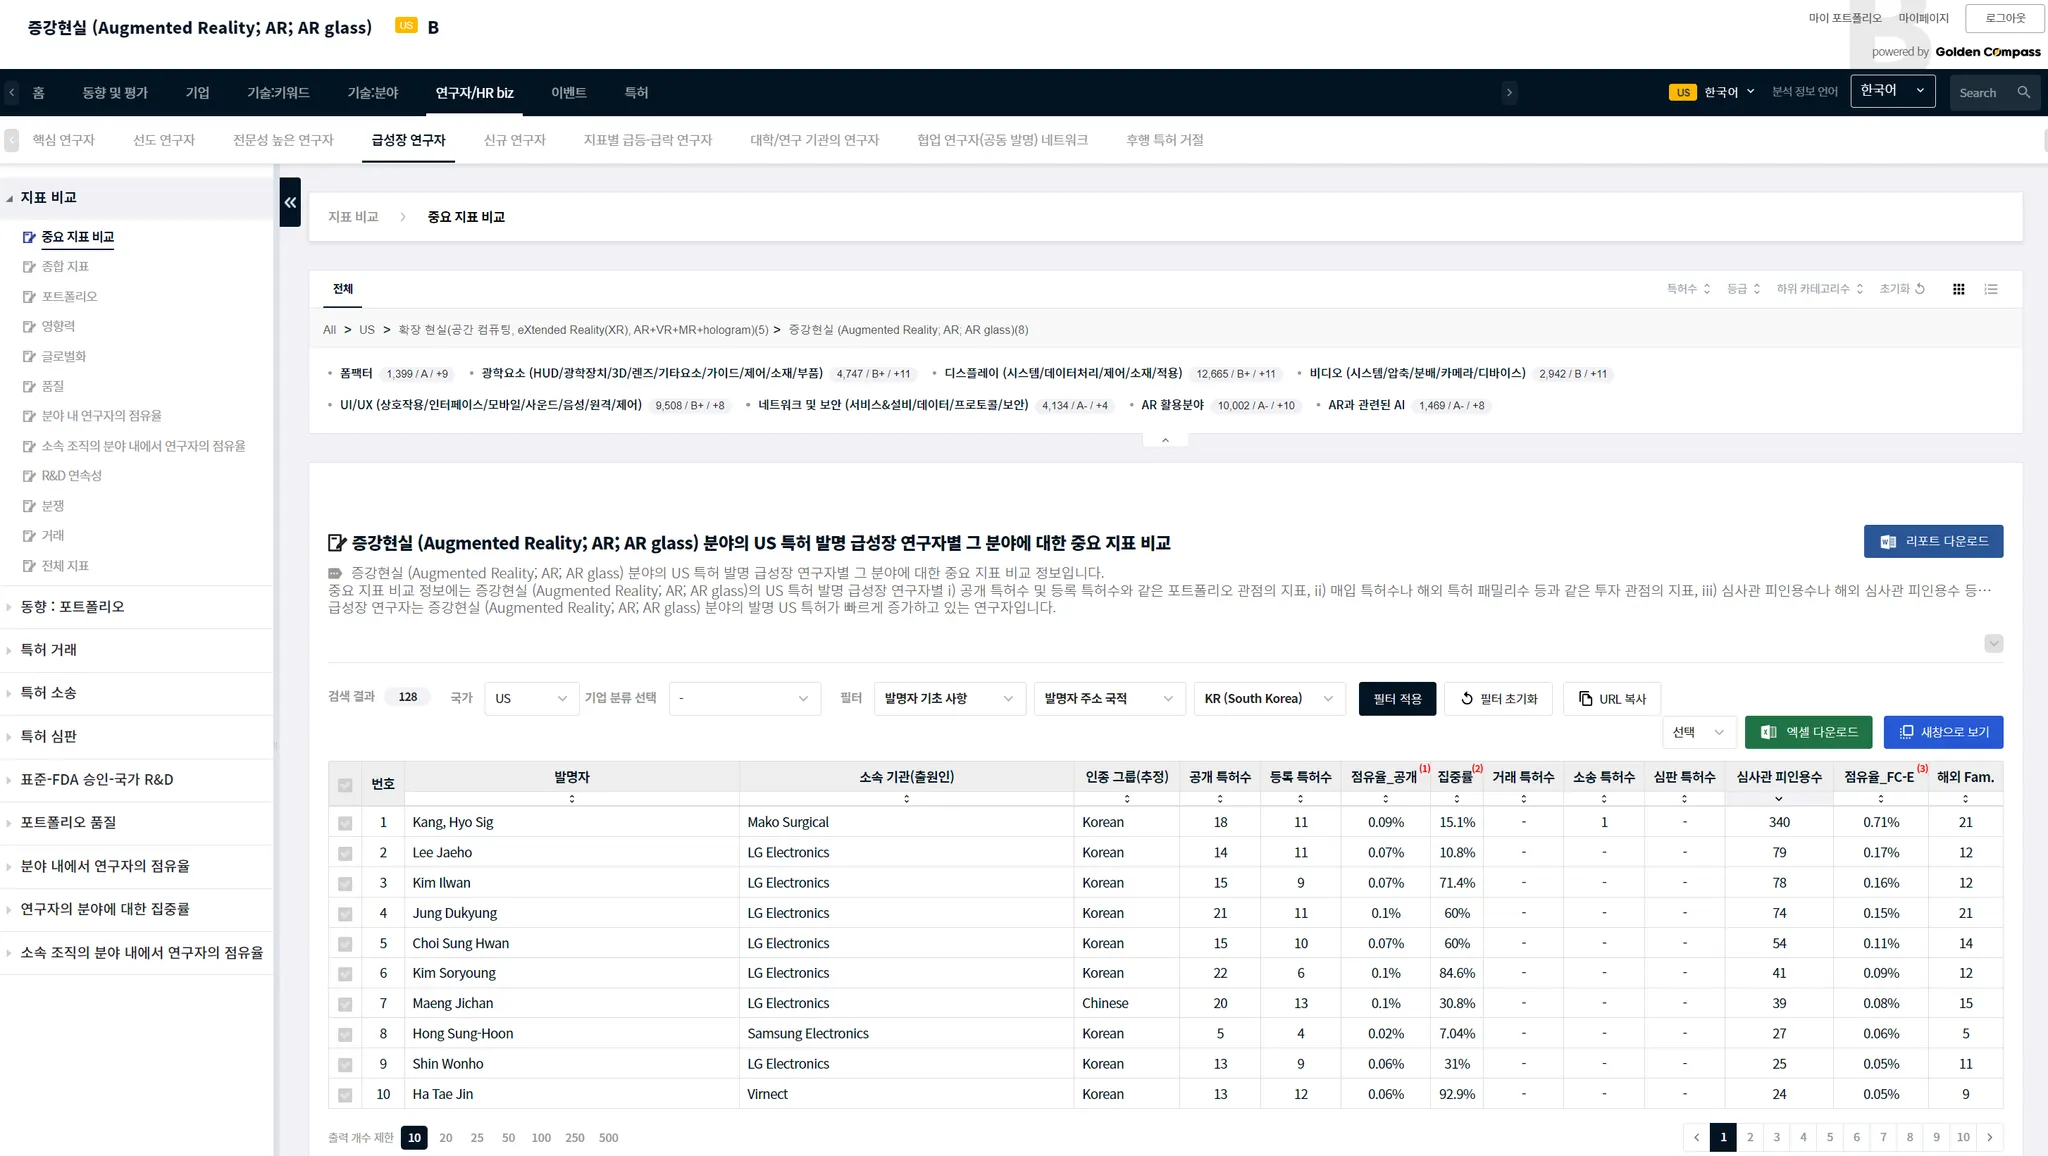Screen dimensions: 2048x1156
Task: Switch to grid view icon
Action: pos(1958,289)
